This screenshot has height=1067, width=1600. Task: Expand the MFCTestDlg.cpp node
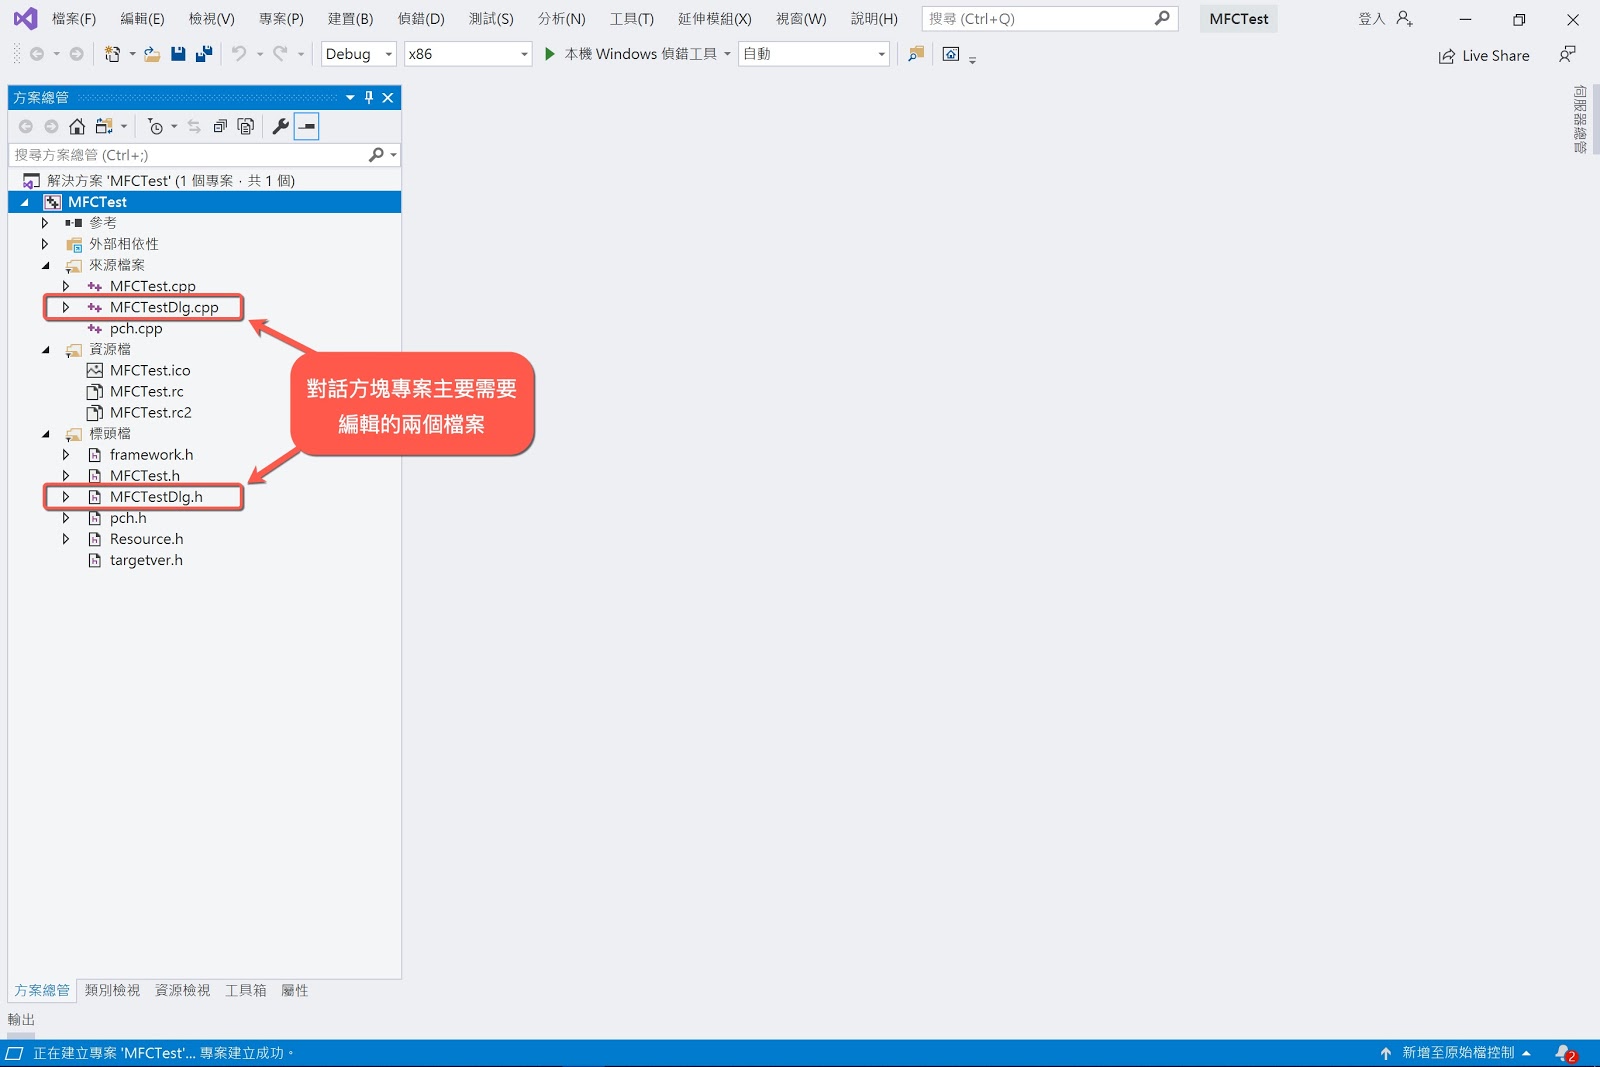pyautogui.click(x=66, y=307)
